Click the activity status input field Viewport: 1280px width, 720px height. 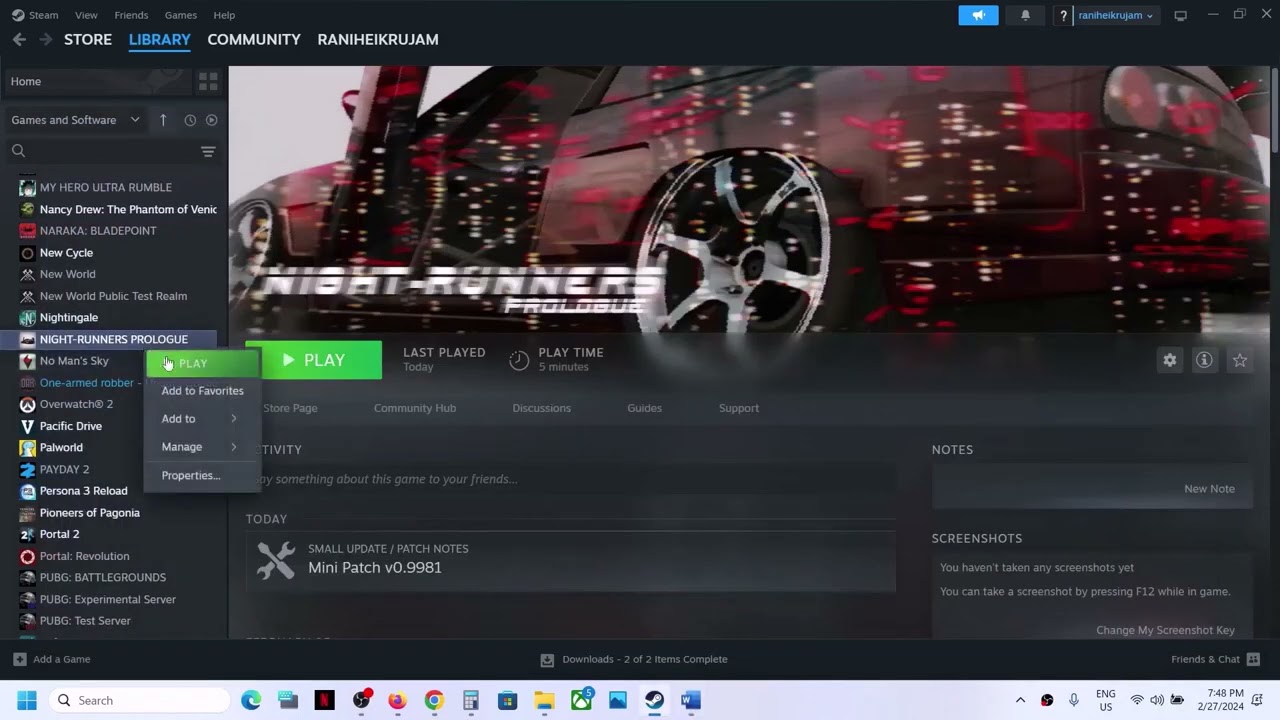click(x=570, y=479)
